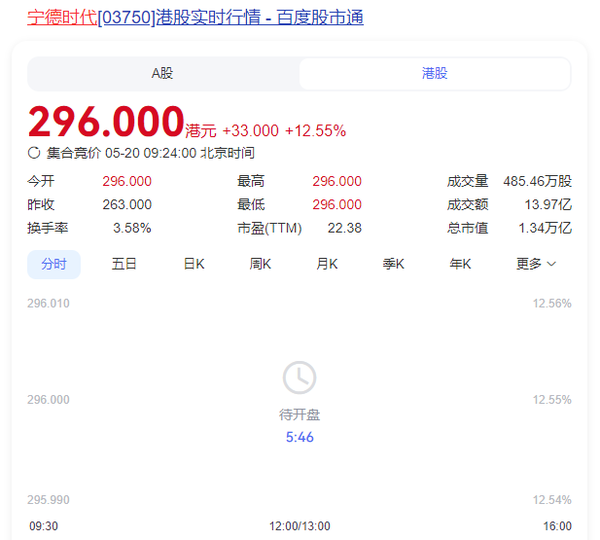This screenshot has width=600, height=540.
Task: Switch to the A股 tab
Action: coord(162,74)
